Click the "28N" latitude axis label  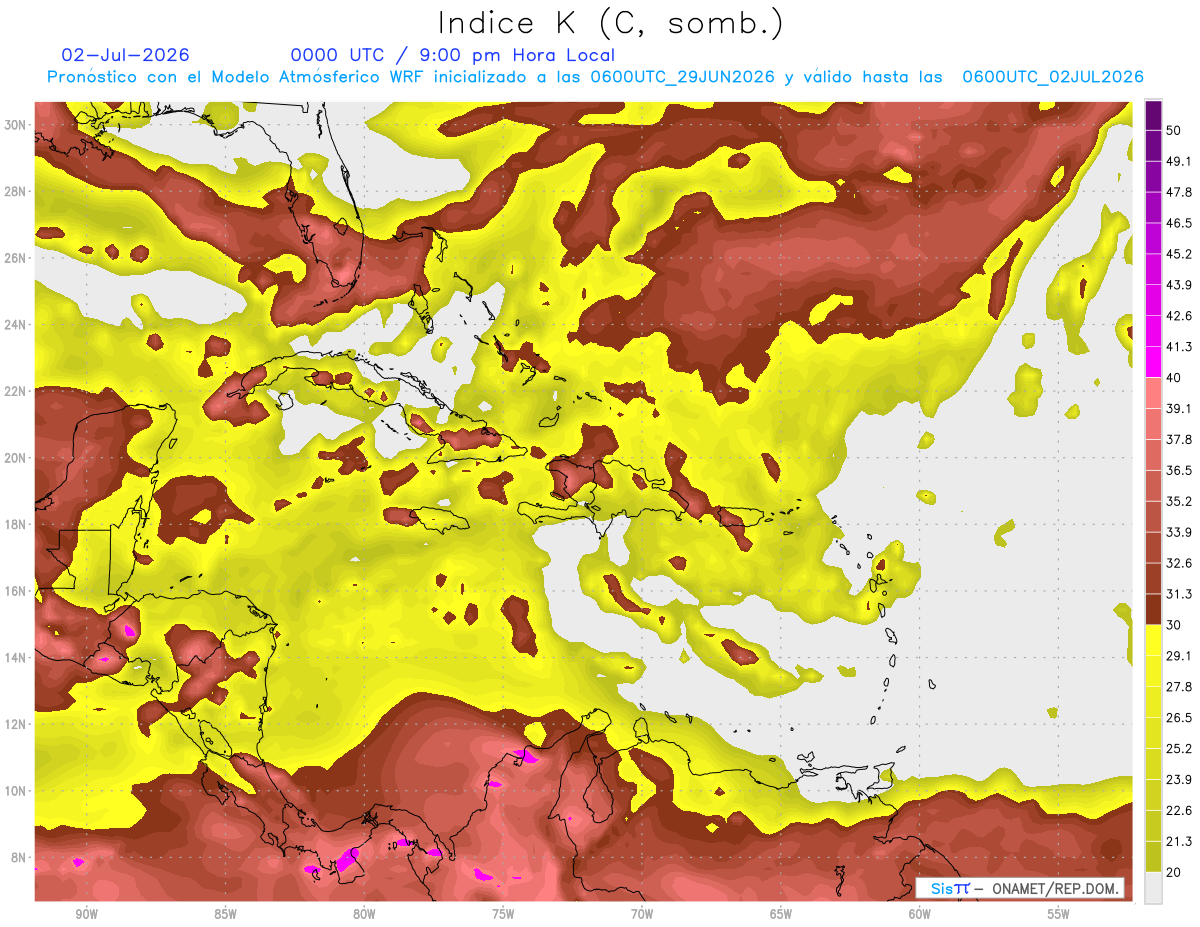coord(15,191)
